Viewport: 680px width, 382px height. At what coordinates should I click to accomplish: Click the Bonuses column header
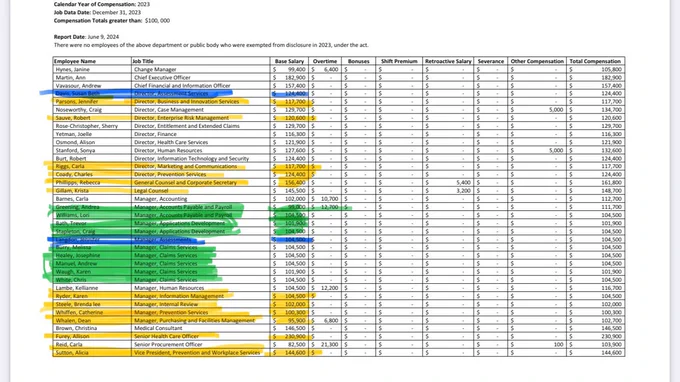359,61
